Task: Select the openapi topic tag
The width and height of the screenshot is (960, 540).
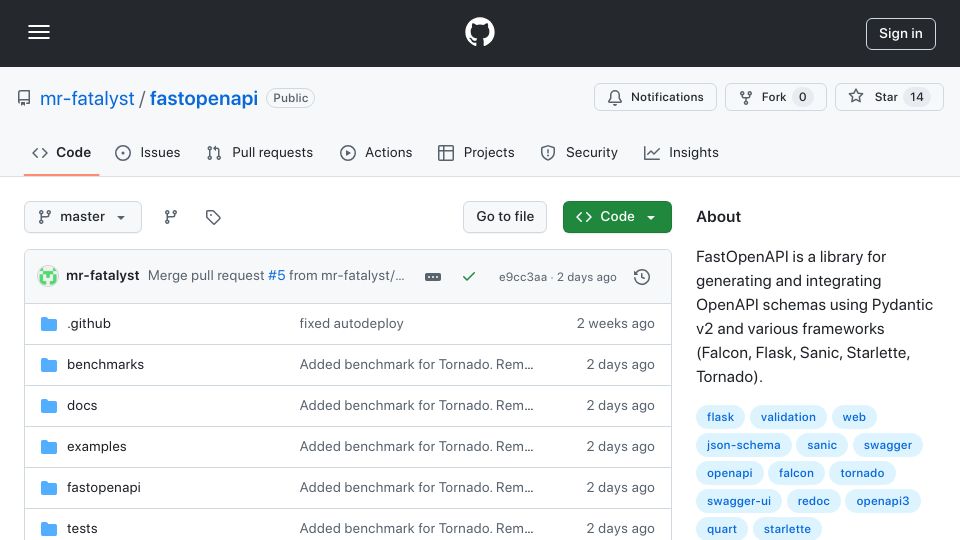Action: click(729, 473)
